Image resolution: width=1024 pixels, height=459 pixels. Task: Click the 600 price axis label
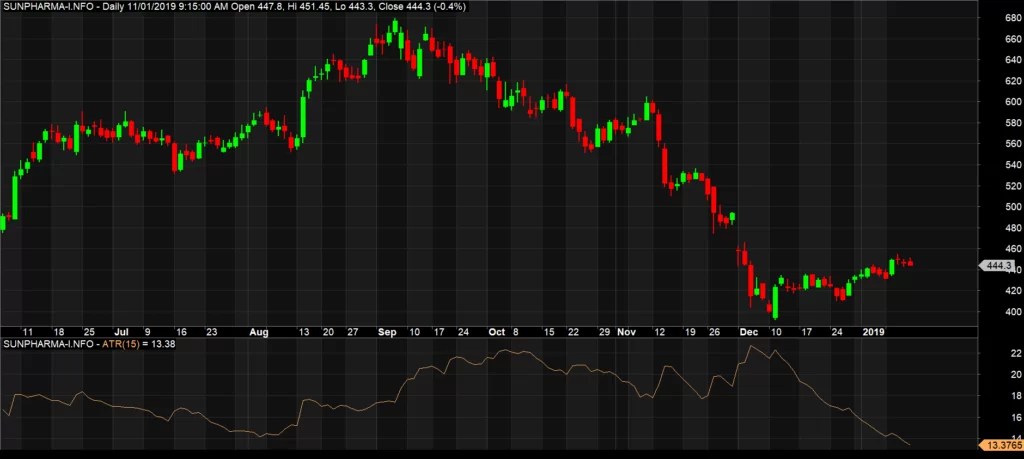[x=1013, y=102]
